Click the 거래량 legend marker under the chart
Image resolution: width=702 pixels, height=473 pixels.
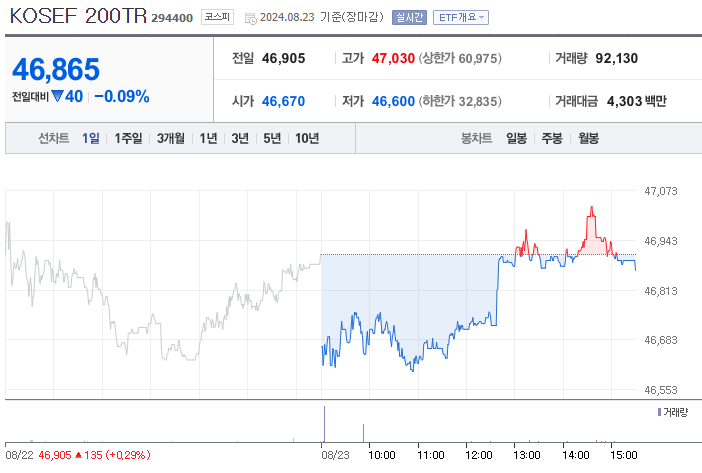(659, 412)
